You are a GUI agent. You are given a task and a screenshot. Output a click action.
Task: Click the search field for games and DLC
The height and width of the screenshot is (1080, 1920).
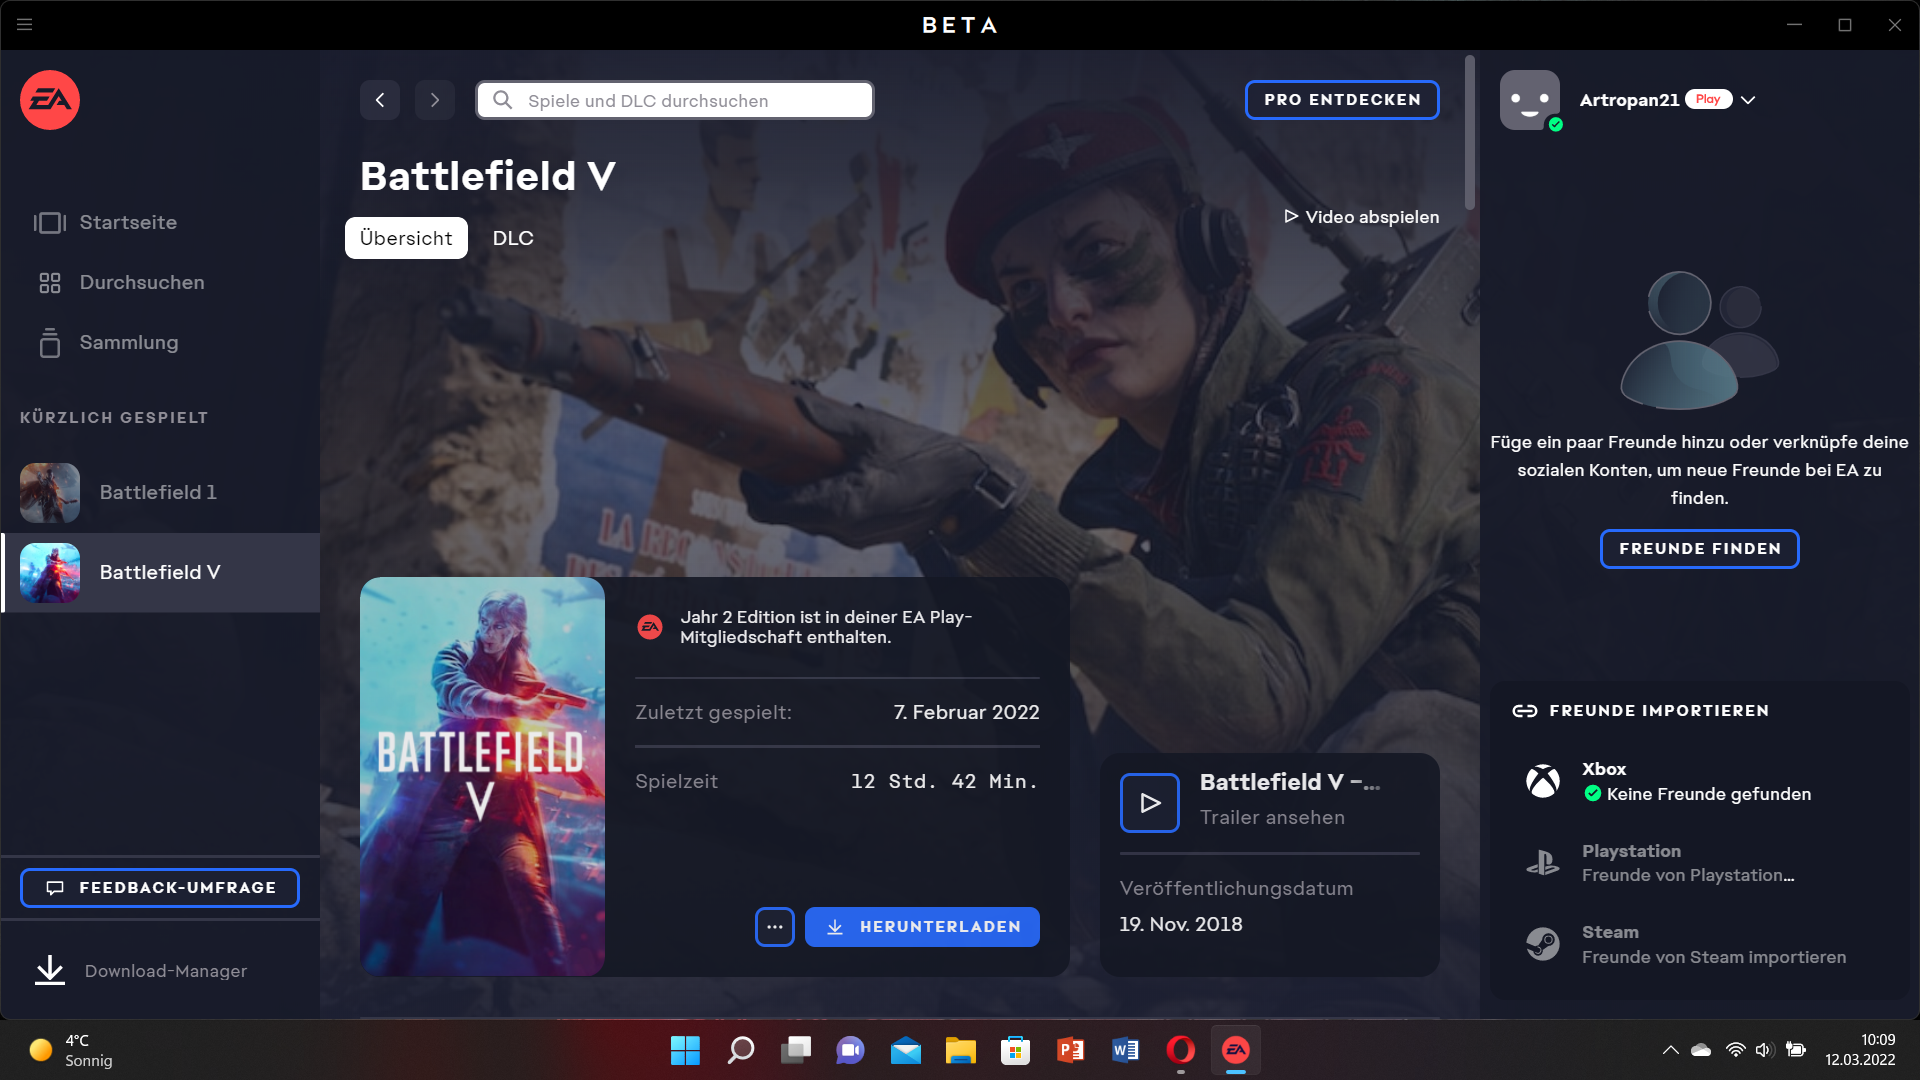pyautogui.click(x=675, y=100)
